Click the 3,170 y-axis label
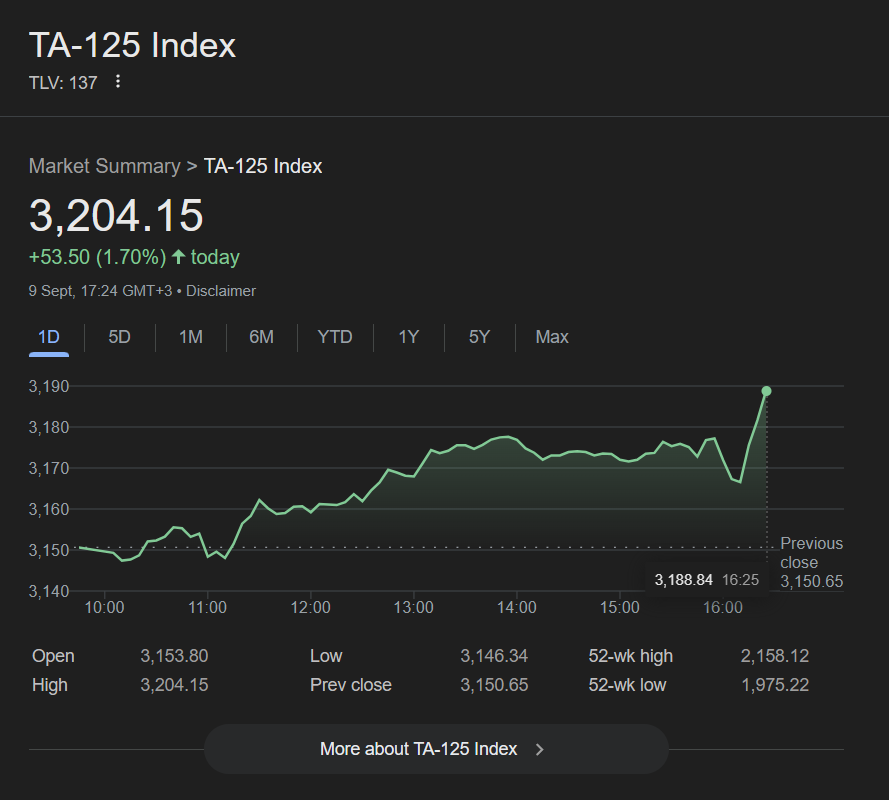The width and height of the screenshot is (889, 800). click(49, 468)
